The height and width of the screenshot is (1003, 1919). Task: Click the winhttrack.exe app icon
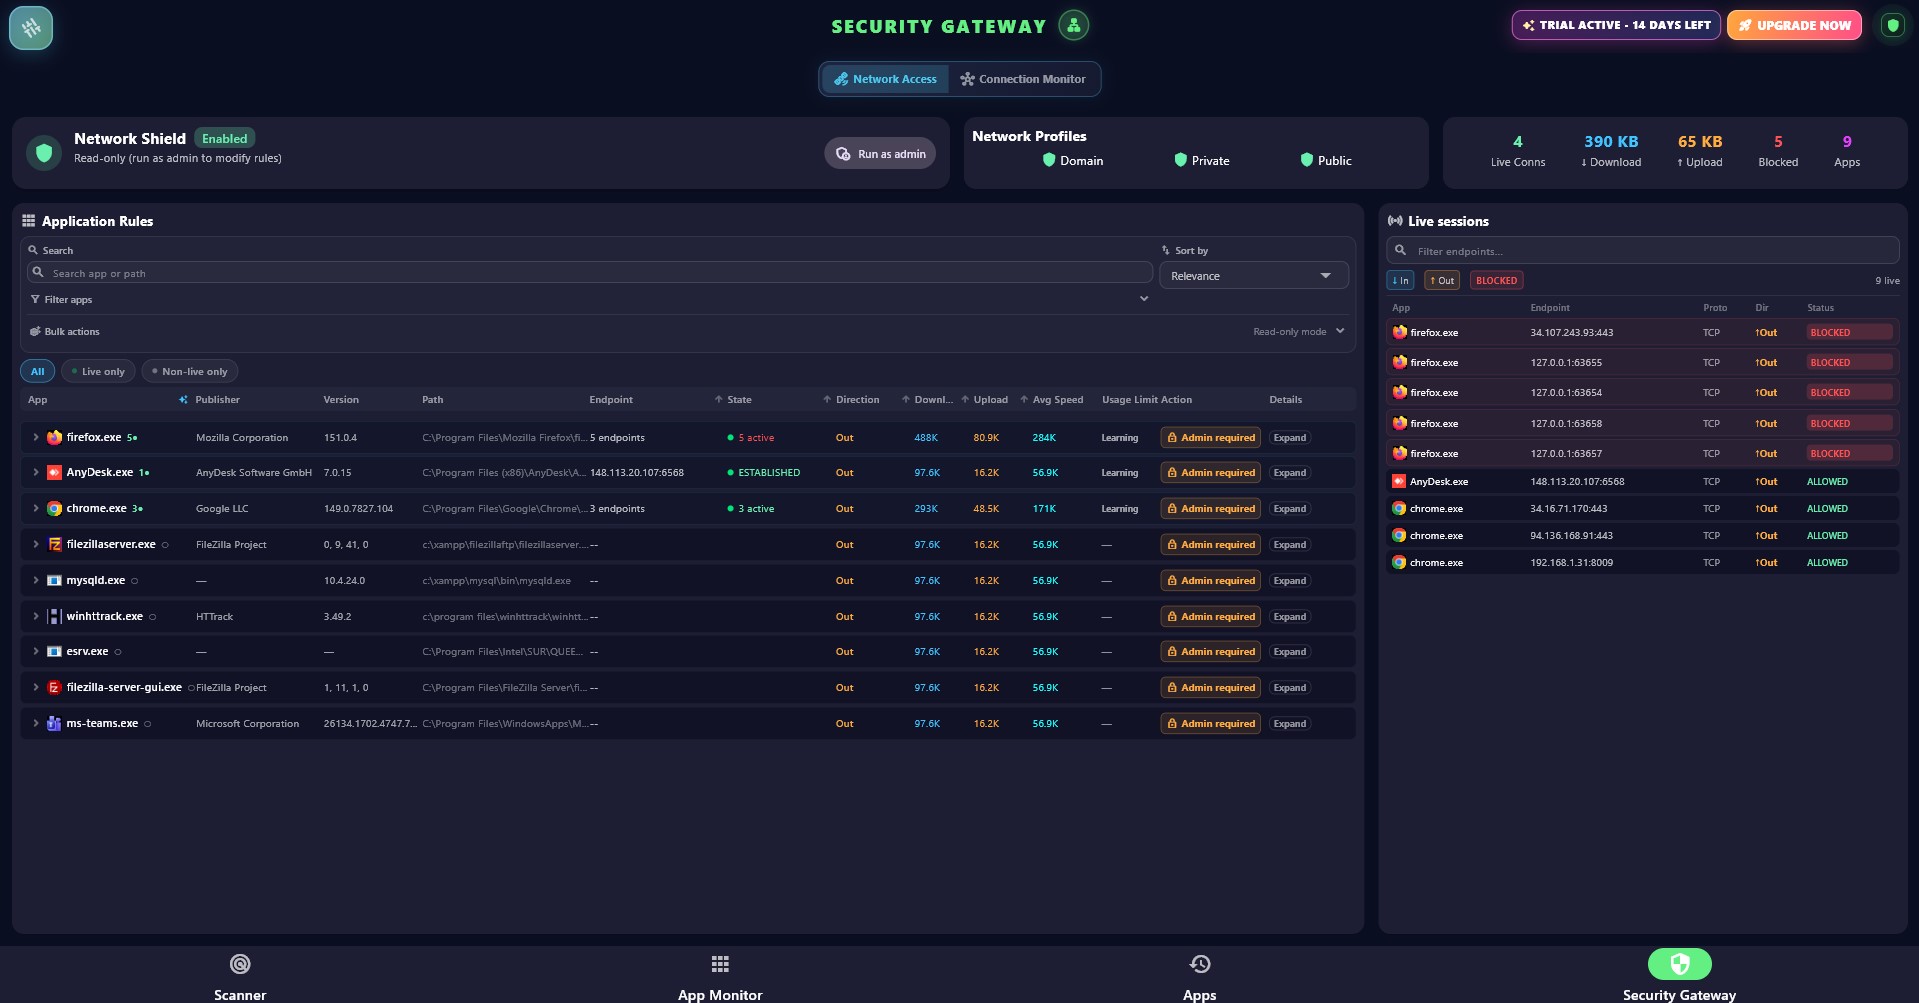pyautogui.click(x=55, y=616)
